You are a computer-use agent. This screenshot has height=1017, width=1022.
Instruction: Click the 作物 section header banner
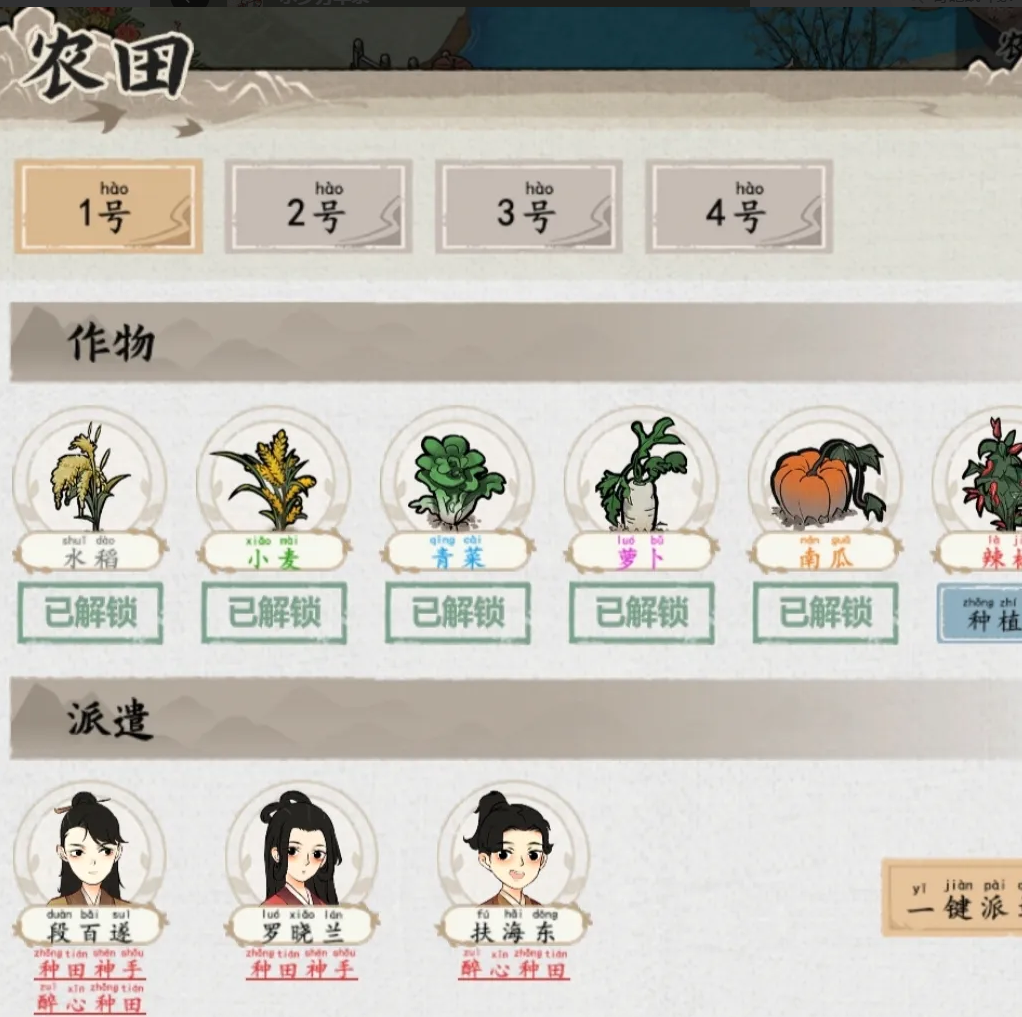pyautogui.click(x=516, y=342)
